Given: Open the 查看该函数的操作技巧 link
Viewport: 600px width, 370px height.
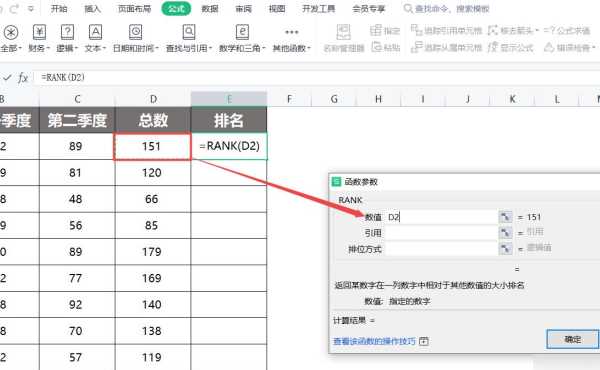Looking at the screenshot, I should pyautogui.click(x=374, y=341).
